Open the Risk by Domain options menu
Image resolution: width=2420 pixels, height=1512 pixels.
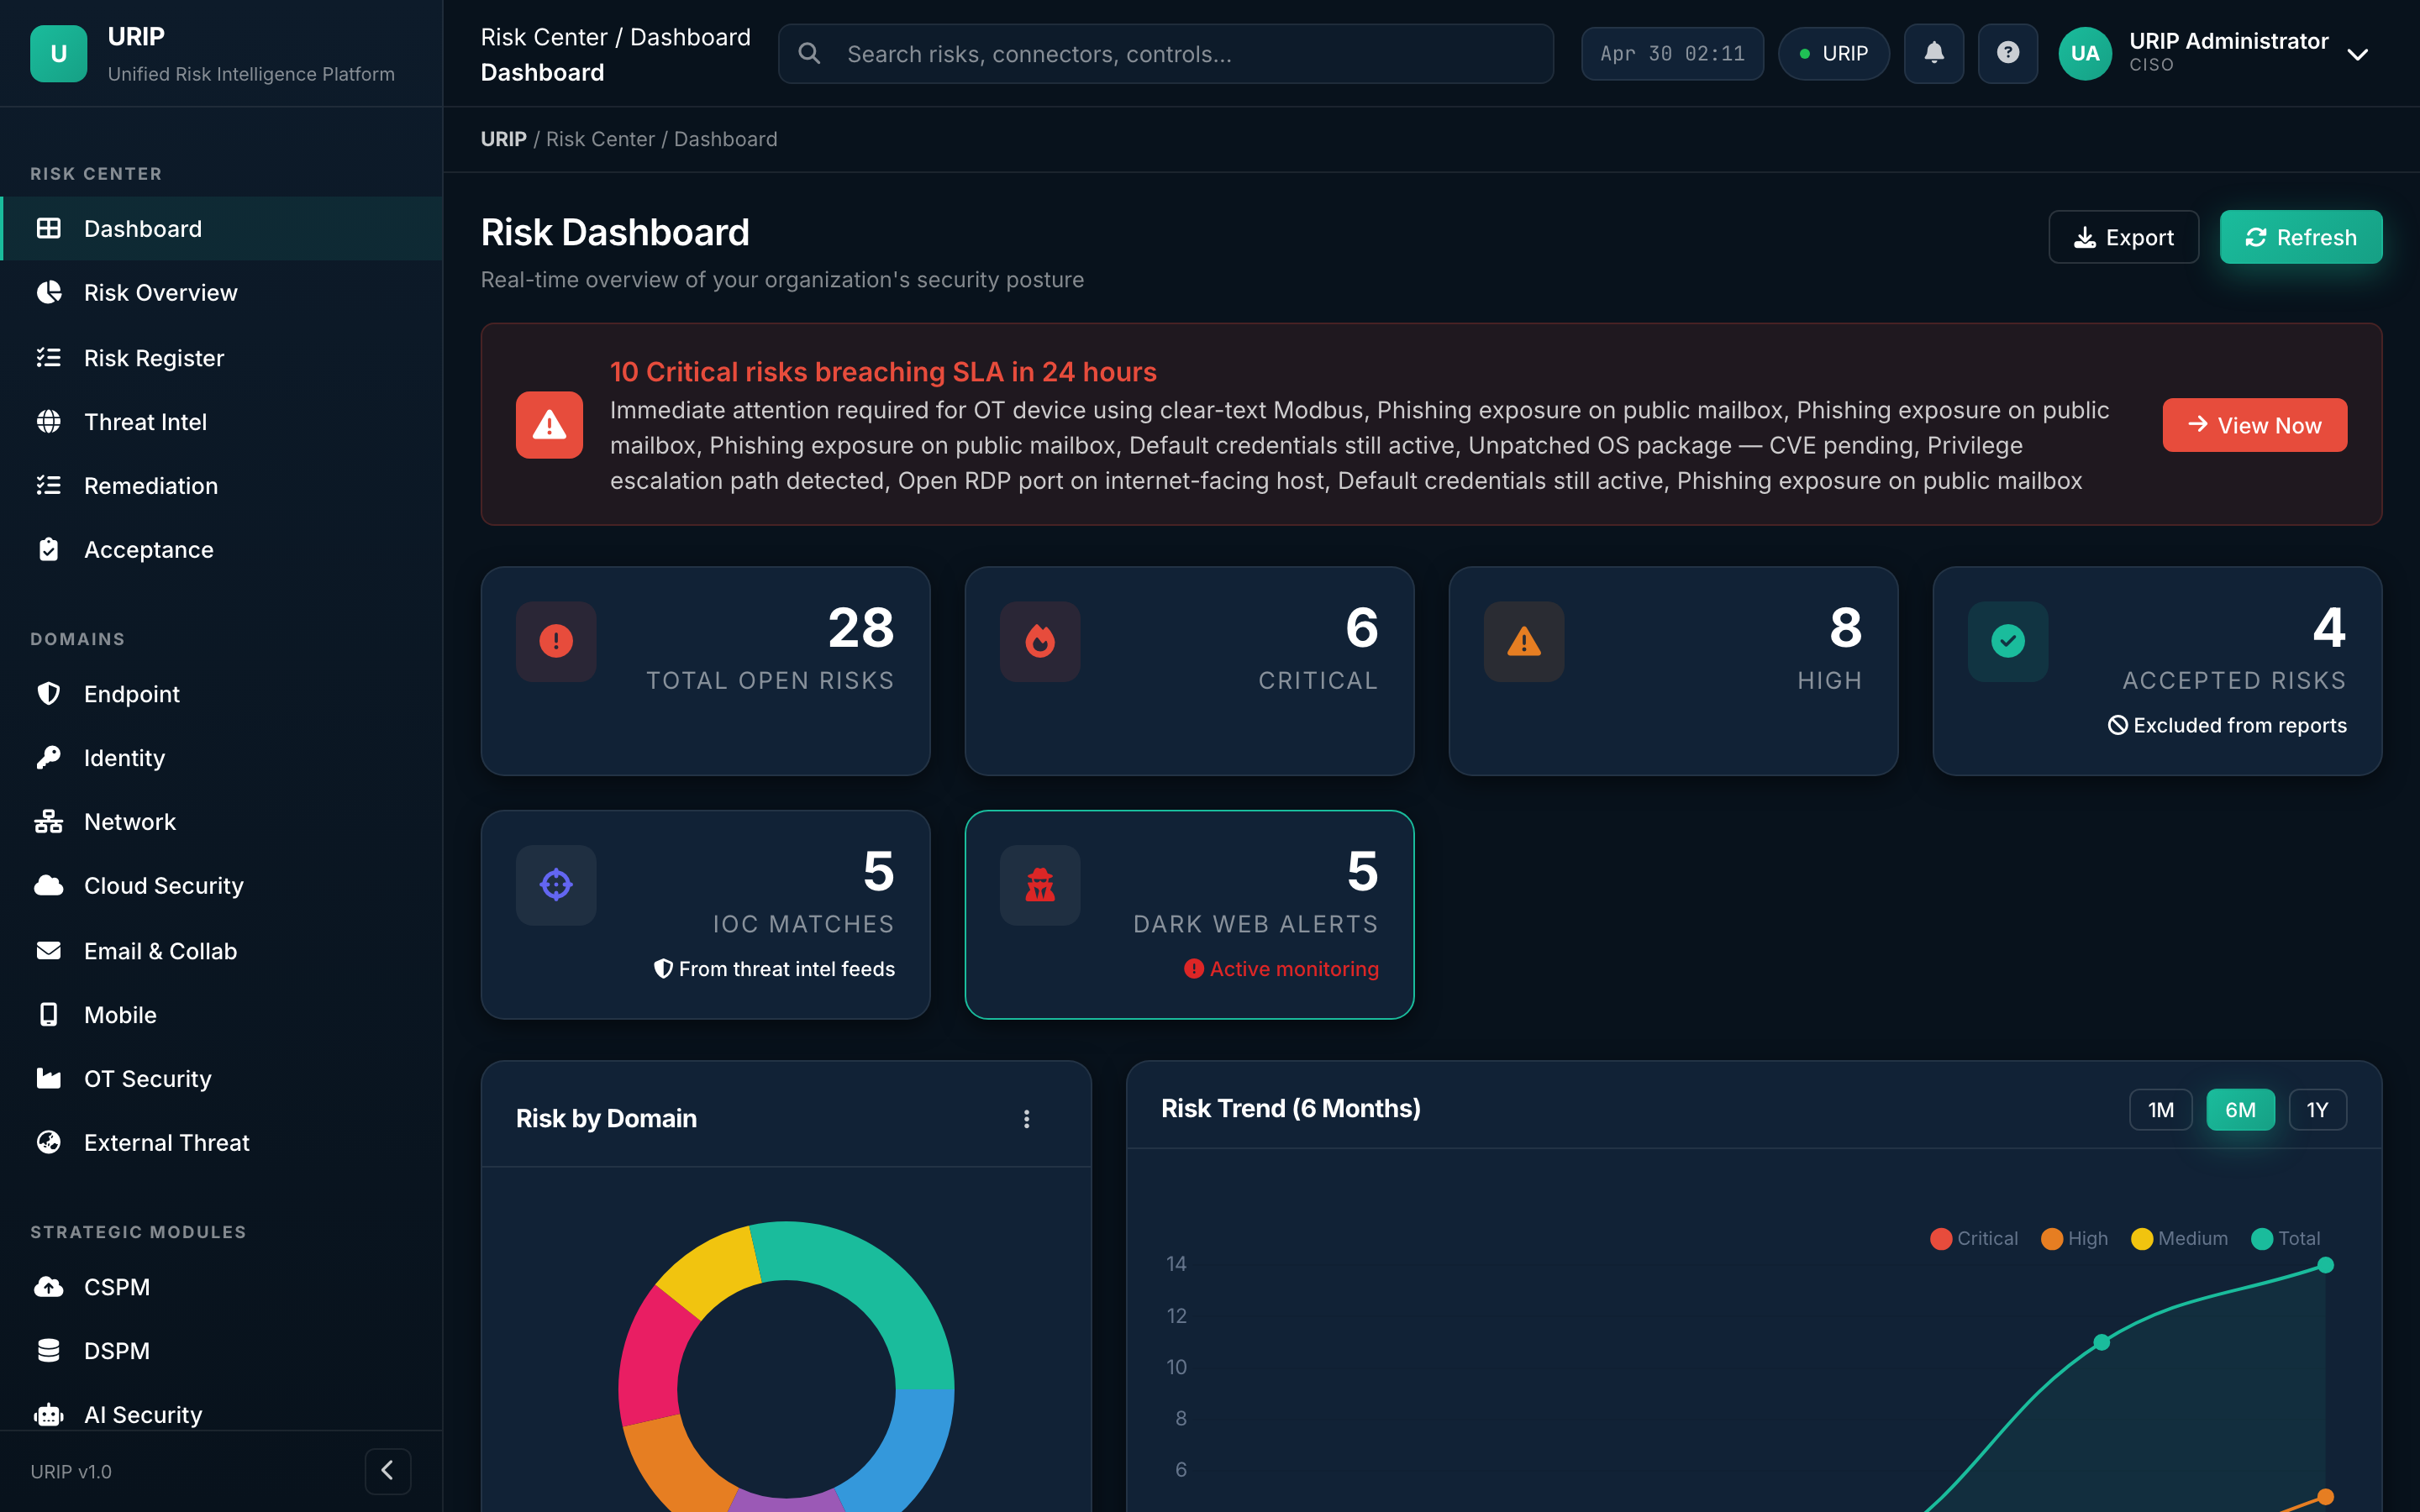[1026, 1118]
